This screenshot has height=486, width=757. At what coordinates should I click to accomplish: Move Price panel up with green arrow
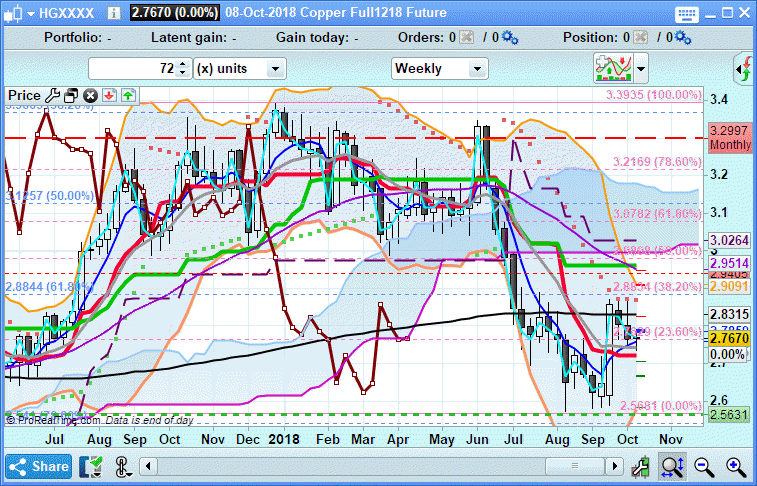coord(128,96)
